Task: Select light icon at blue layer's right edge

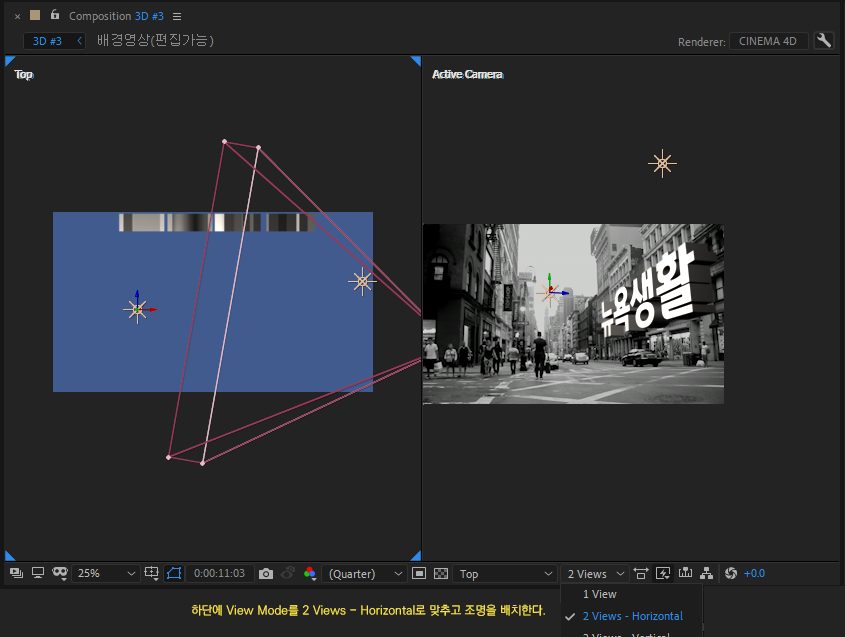Action: point(362,281)
